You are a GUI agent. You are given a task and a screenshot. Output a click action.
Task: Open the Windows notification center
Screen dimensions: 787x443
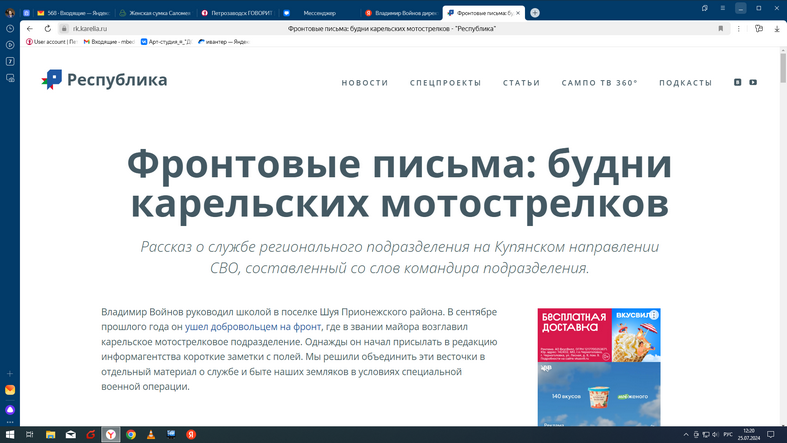click(770, 434)
